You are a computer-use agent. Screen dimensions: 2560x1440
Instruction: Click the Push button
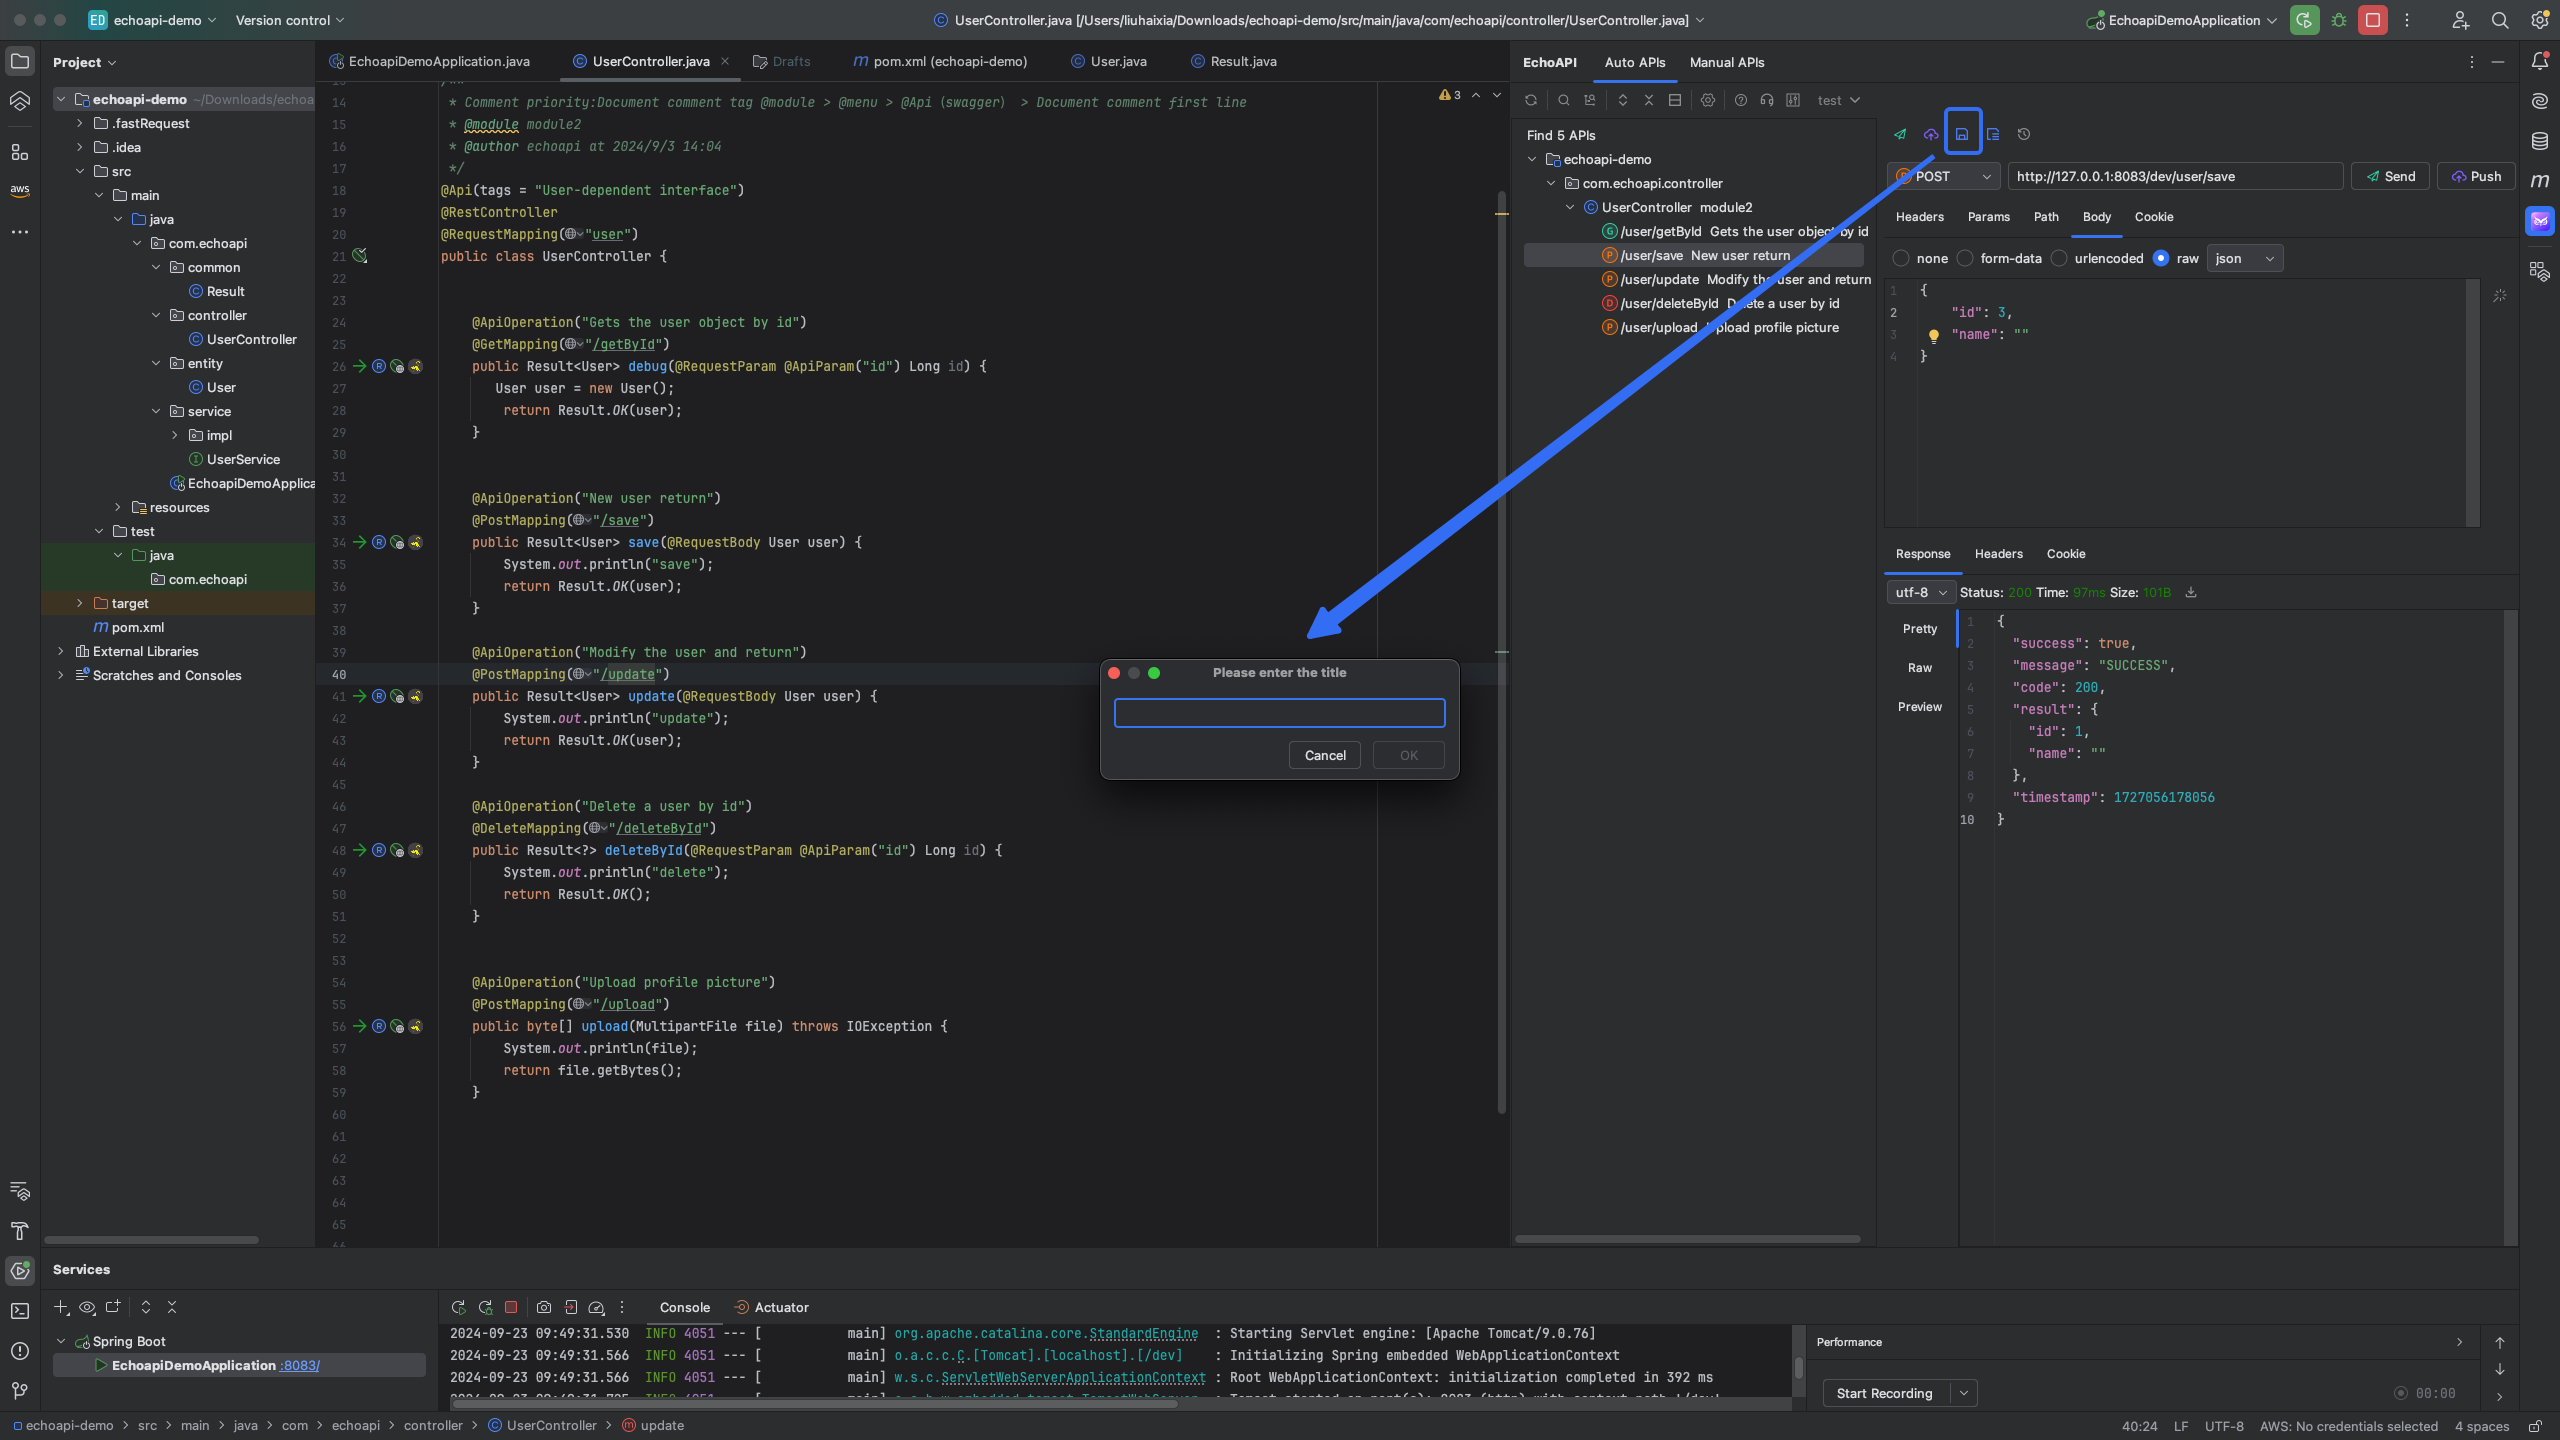[2476, 176]
